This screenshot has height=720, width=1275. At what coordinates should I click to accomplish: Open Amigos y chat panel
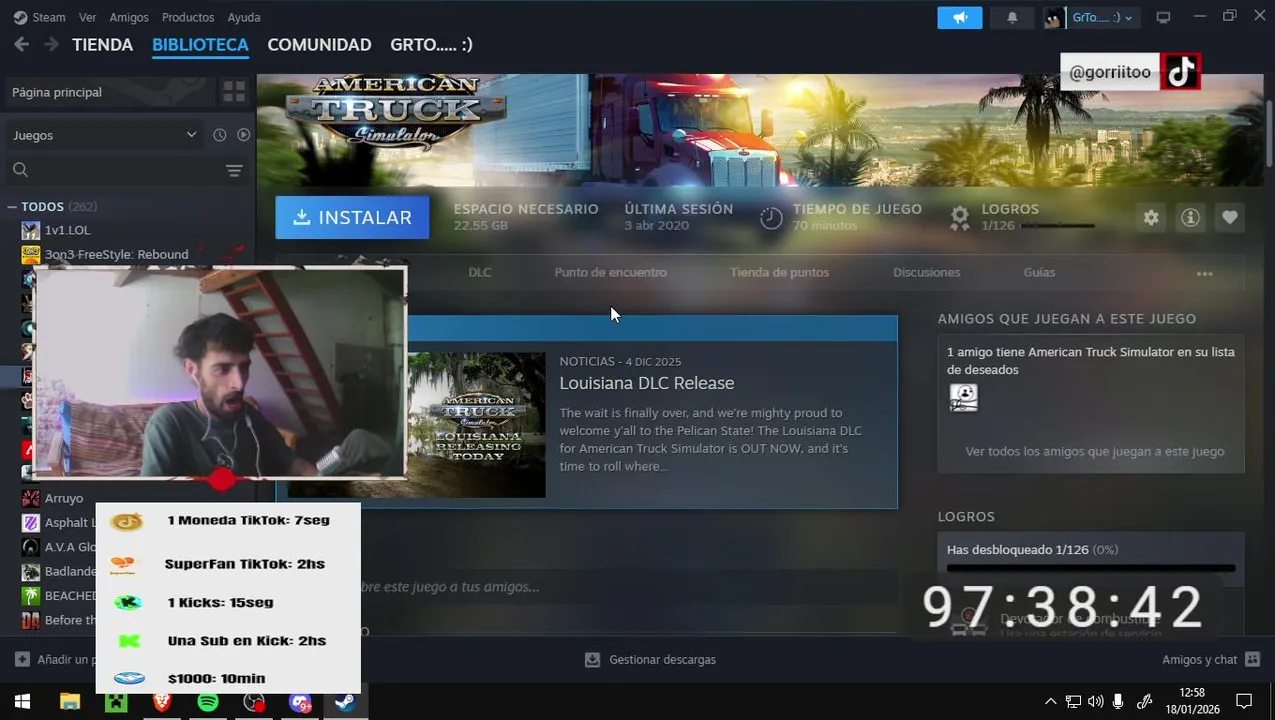1211,660
